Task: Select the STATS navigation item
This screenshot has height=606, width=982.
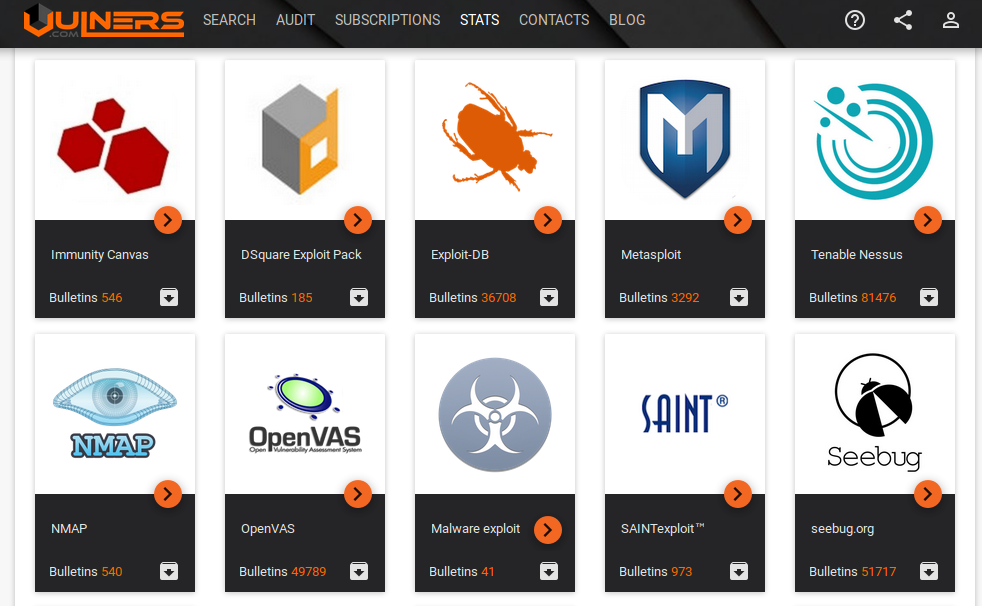Action: click(x=479, y=20)
